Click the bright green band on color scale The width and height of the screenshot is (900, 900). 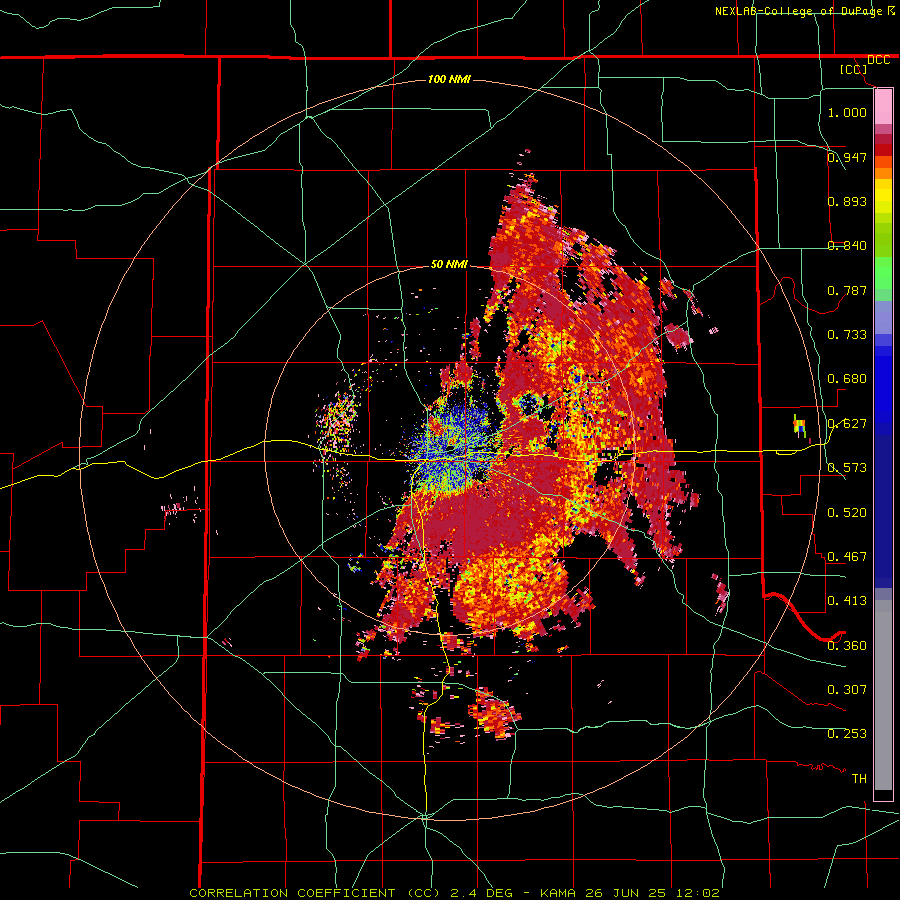[x=883, y=273]
